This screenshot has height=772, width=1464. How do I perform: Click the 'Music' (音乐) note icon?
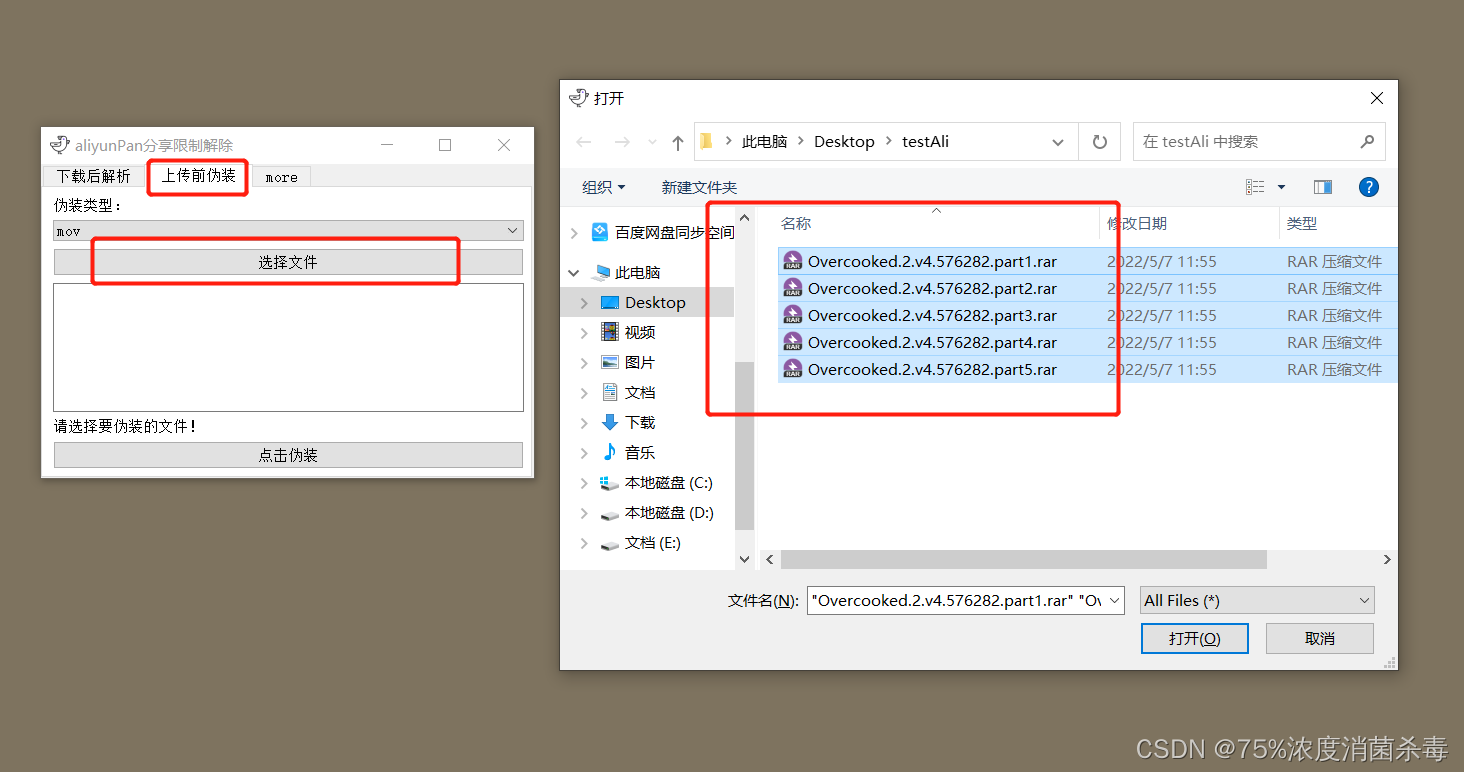tap(609, 452)
